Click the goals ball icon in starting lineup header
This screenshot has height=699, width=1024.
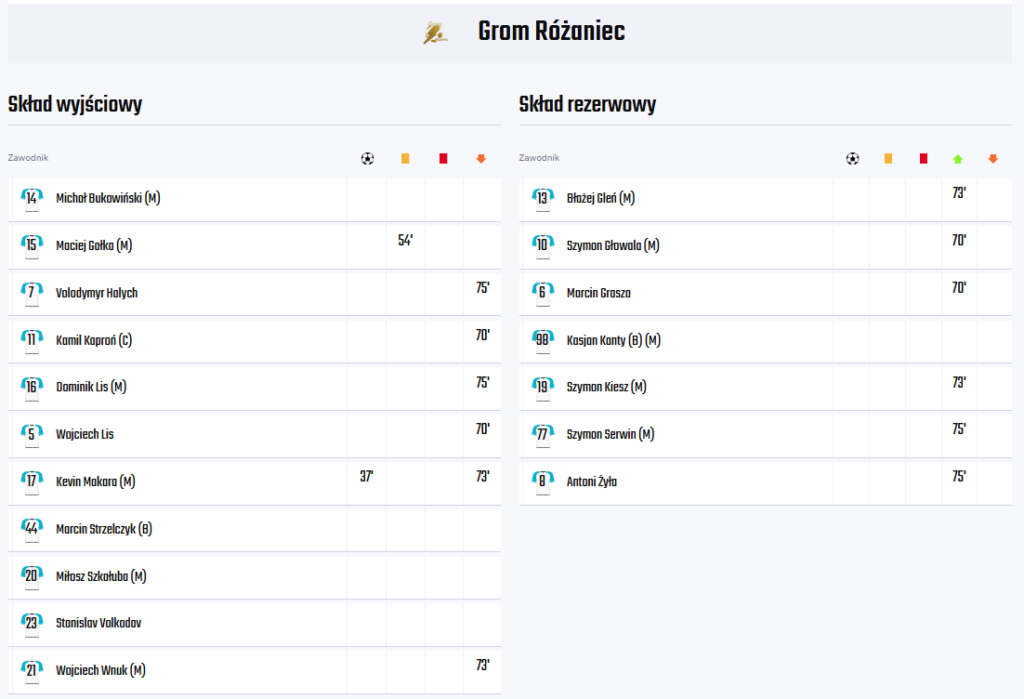click(x=368, y=159)
